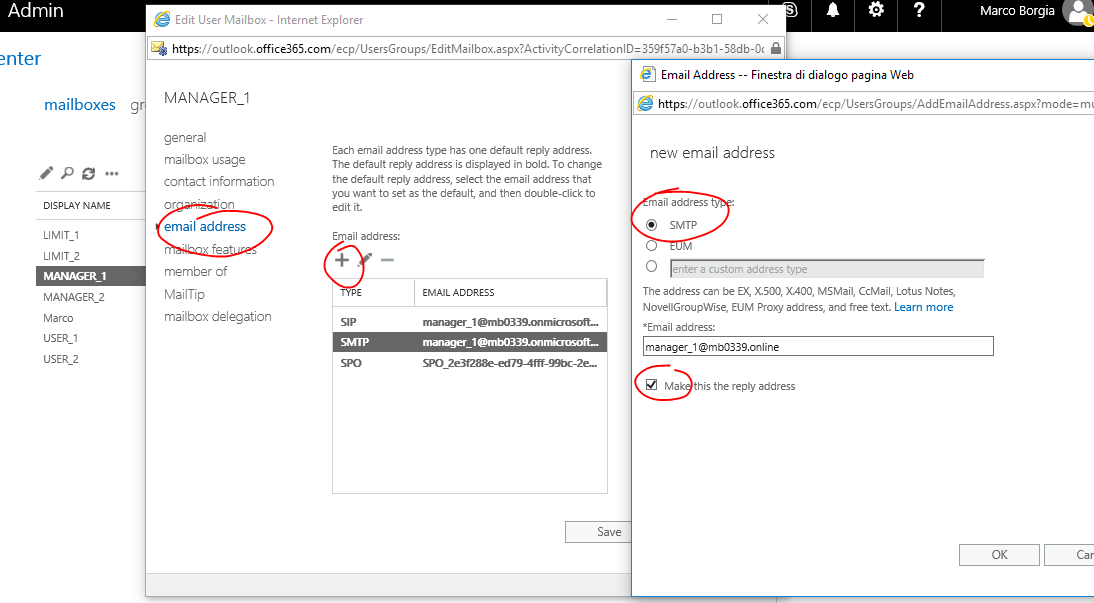The image size is (1094, 603).
Task: Click OK in the new email address dialog
Action: tap(999, 555)
